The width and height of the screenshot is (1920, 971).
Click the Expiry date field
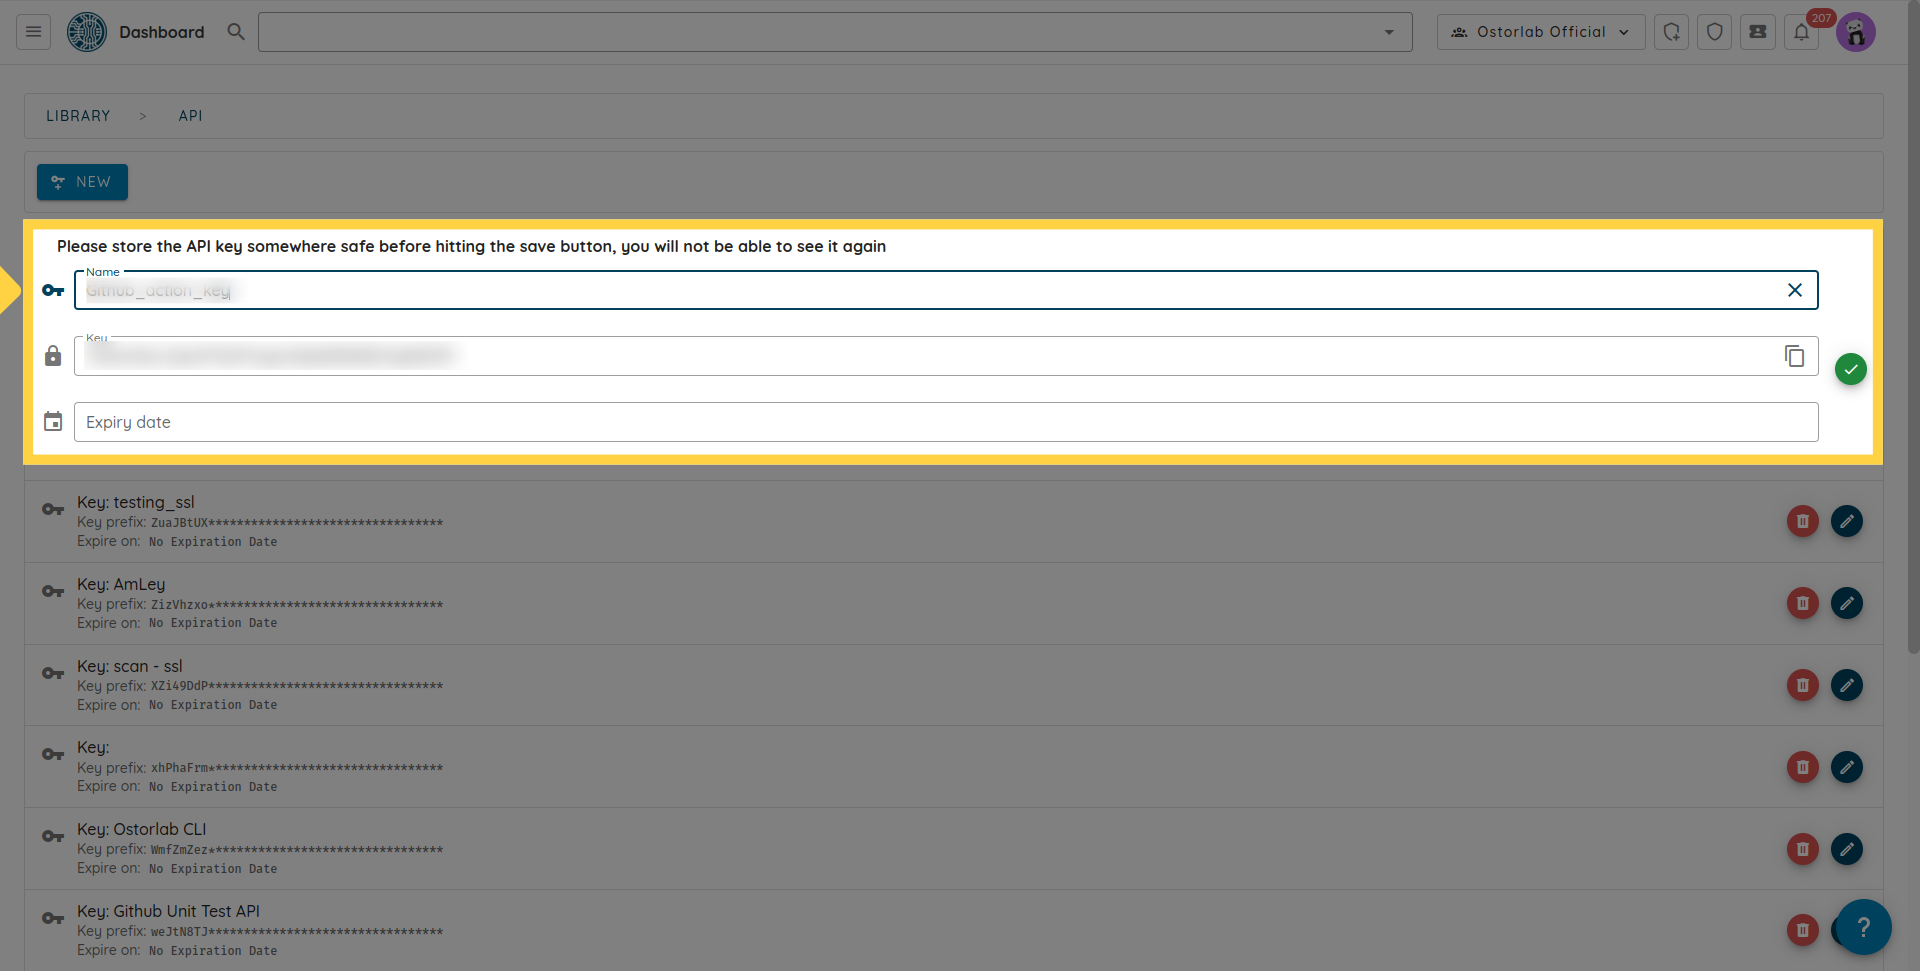[945, 422]
